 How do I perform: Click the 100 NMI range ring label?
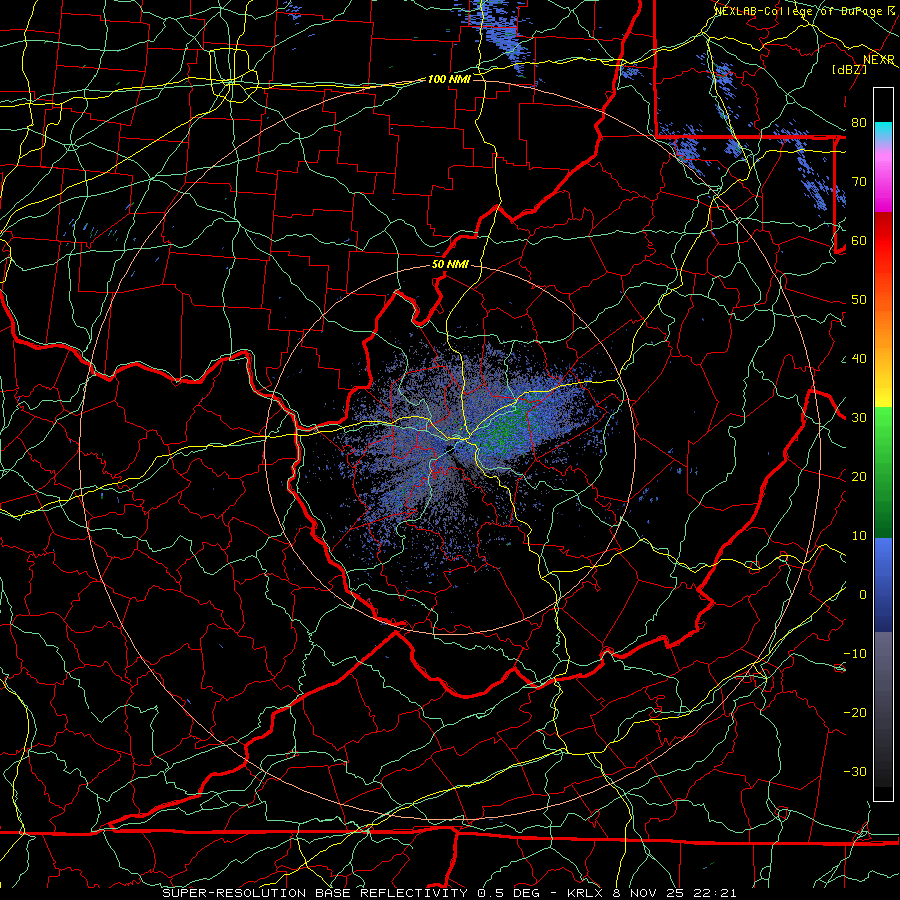(449, 79)
